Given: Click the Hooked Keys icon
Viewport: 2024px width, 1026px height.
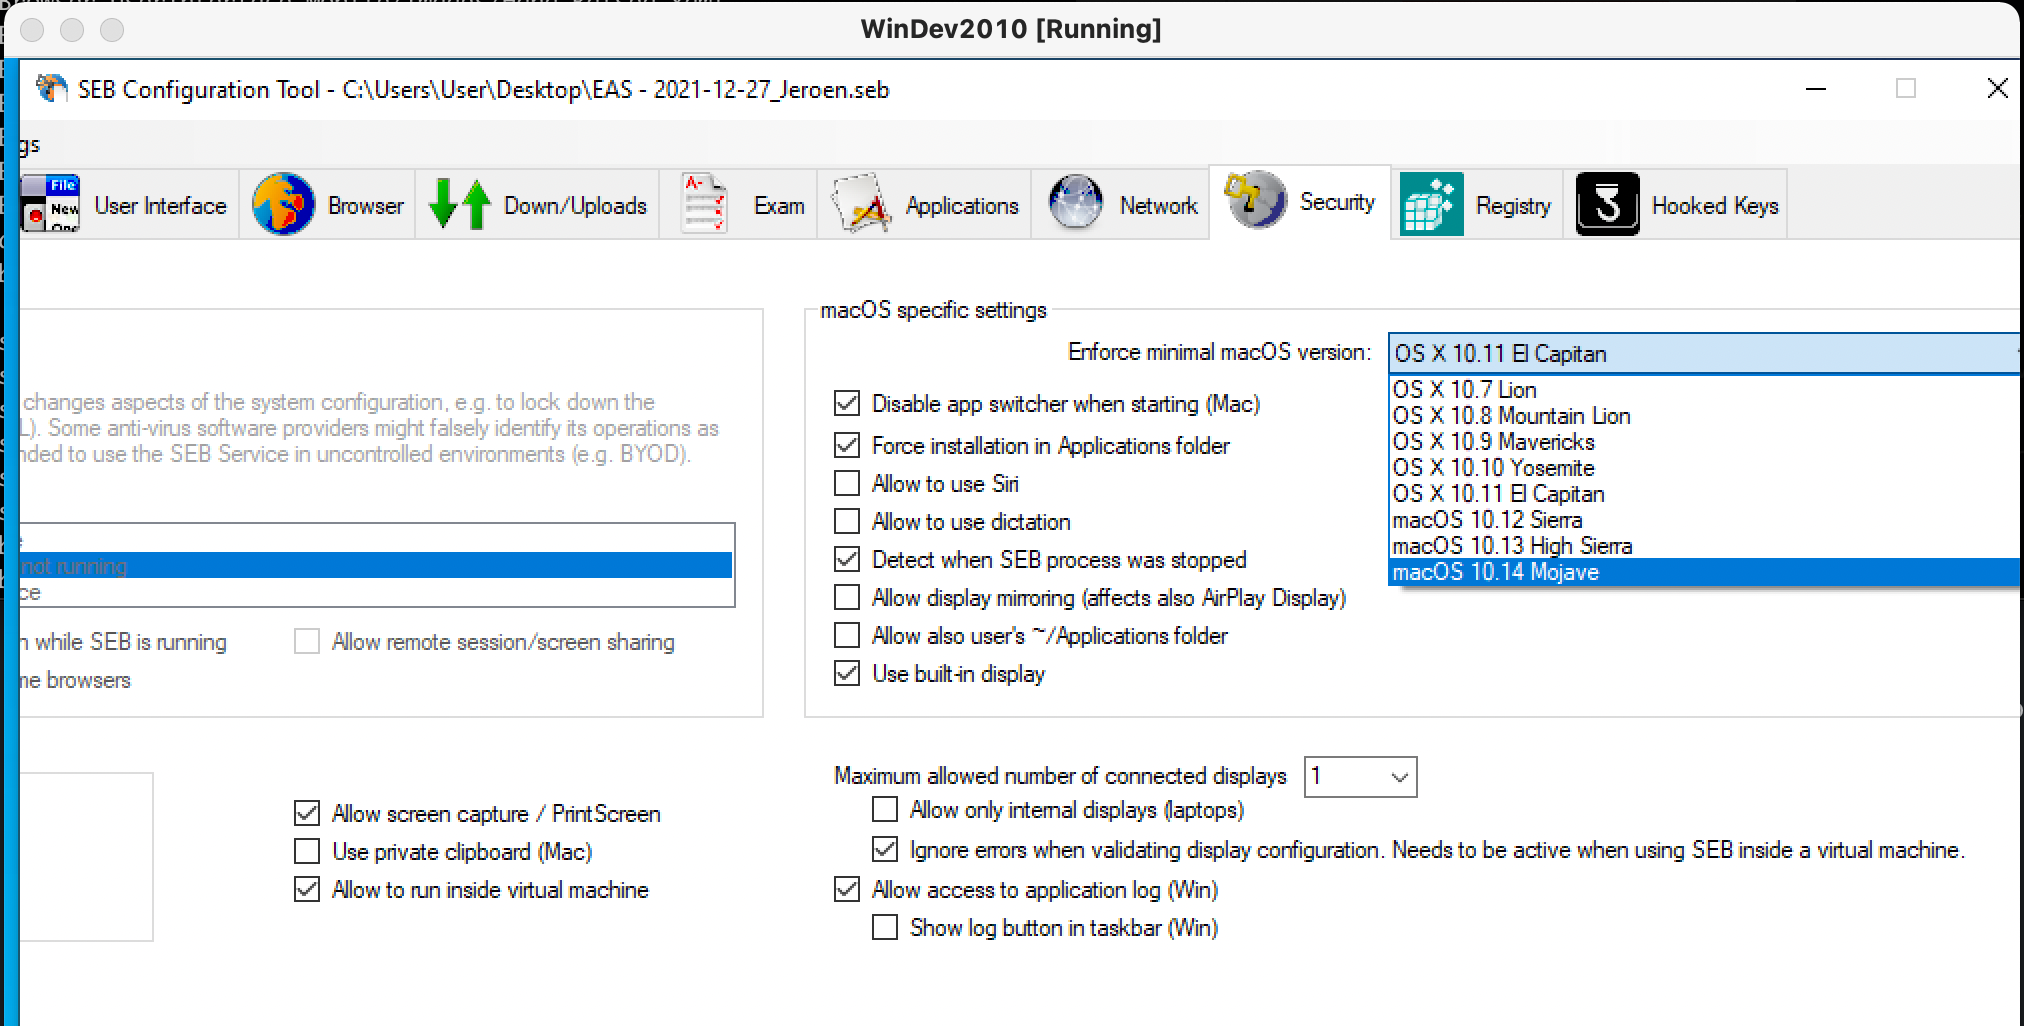Looking at the screenshot, I should point(1606,203).
